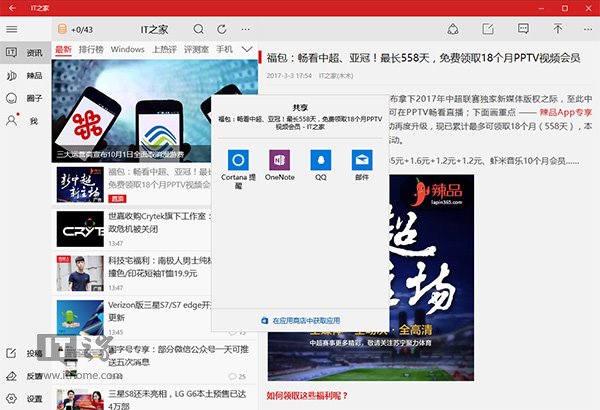Share to Cortana 提醒
Viewport: 600px width, 410px height.
point(238,169)
